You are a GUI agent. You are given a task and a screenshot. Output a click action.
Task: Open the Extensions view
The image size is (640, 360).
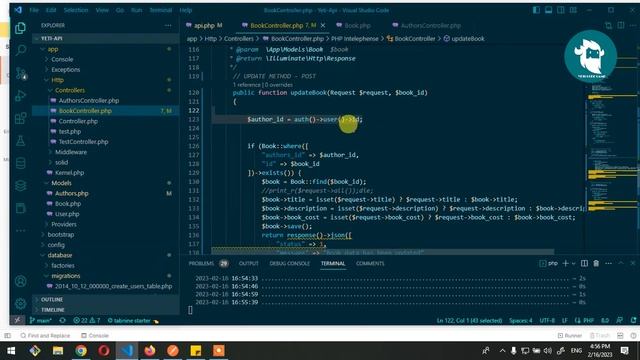(x=20, y=118)
